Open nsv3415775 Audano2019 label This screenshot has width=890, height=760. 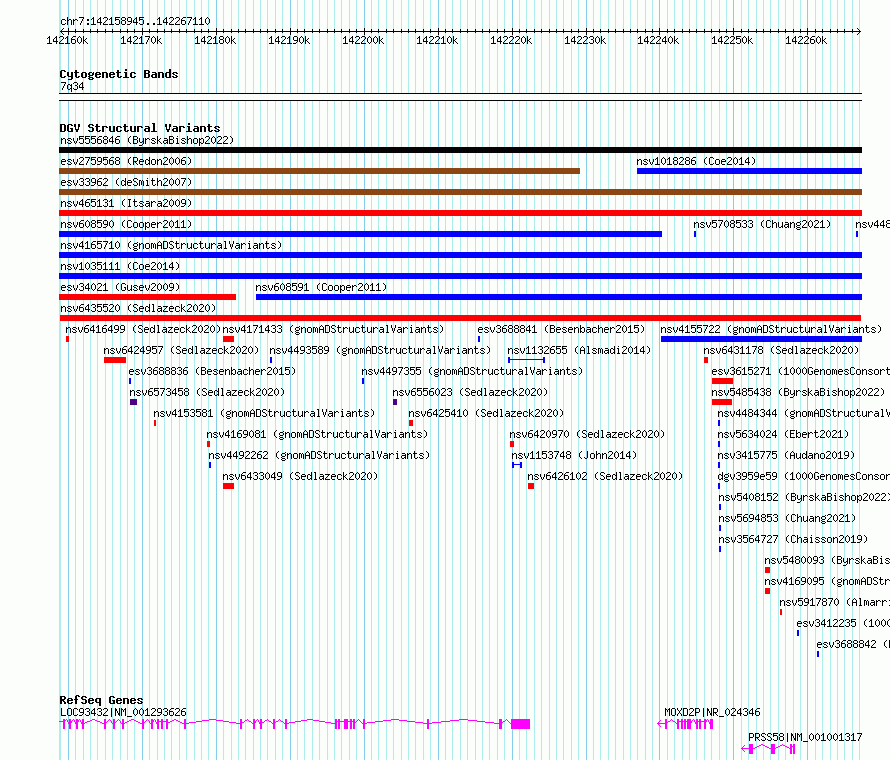pos(786,455)
